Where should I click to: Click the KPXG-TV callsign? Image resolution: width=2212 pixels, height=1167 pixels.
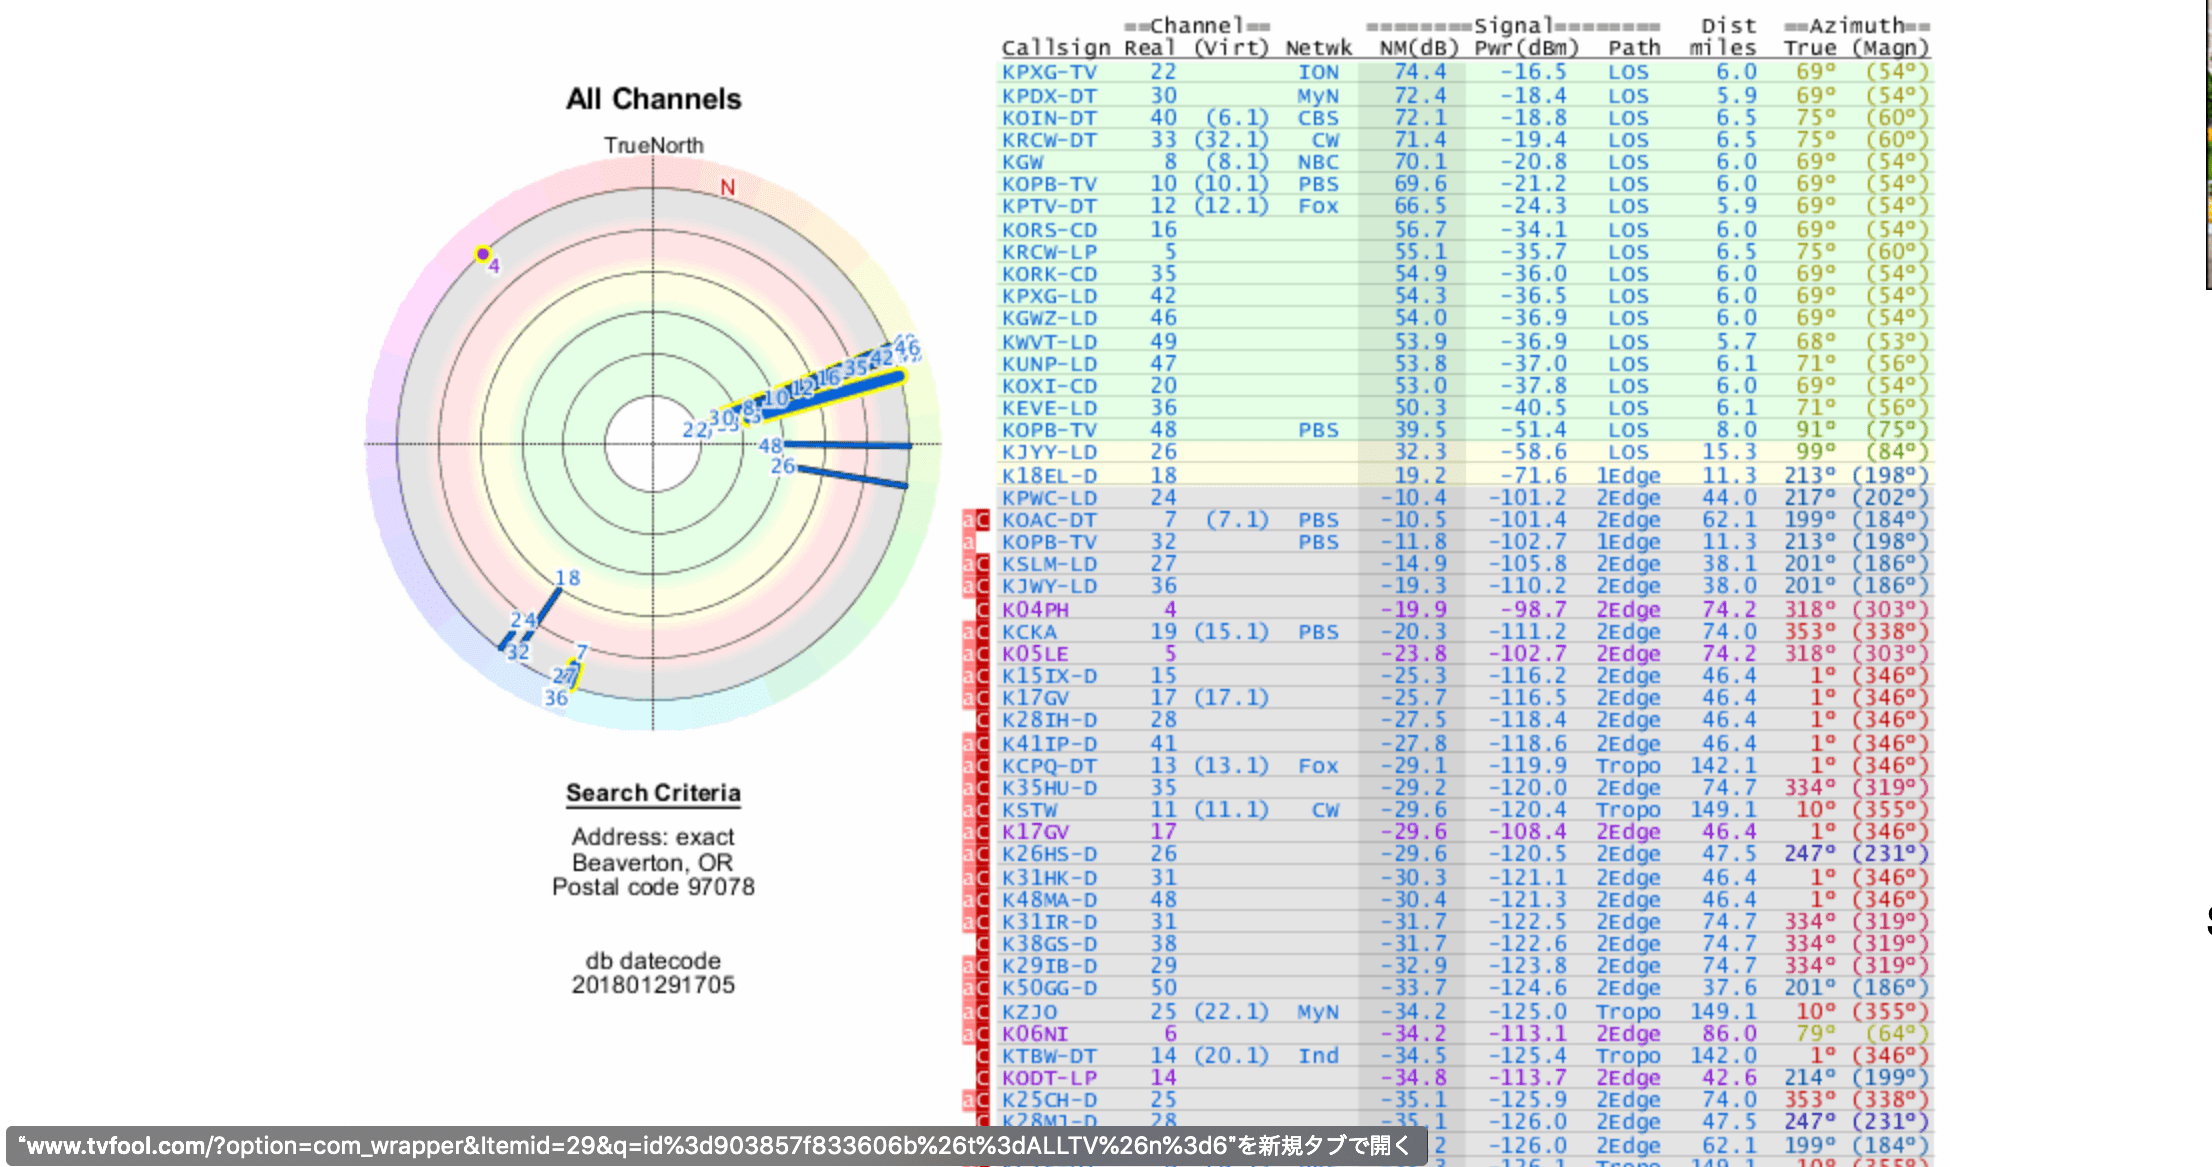1049,72
